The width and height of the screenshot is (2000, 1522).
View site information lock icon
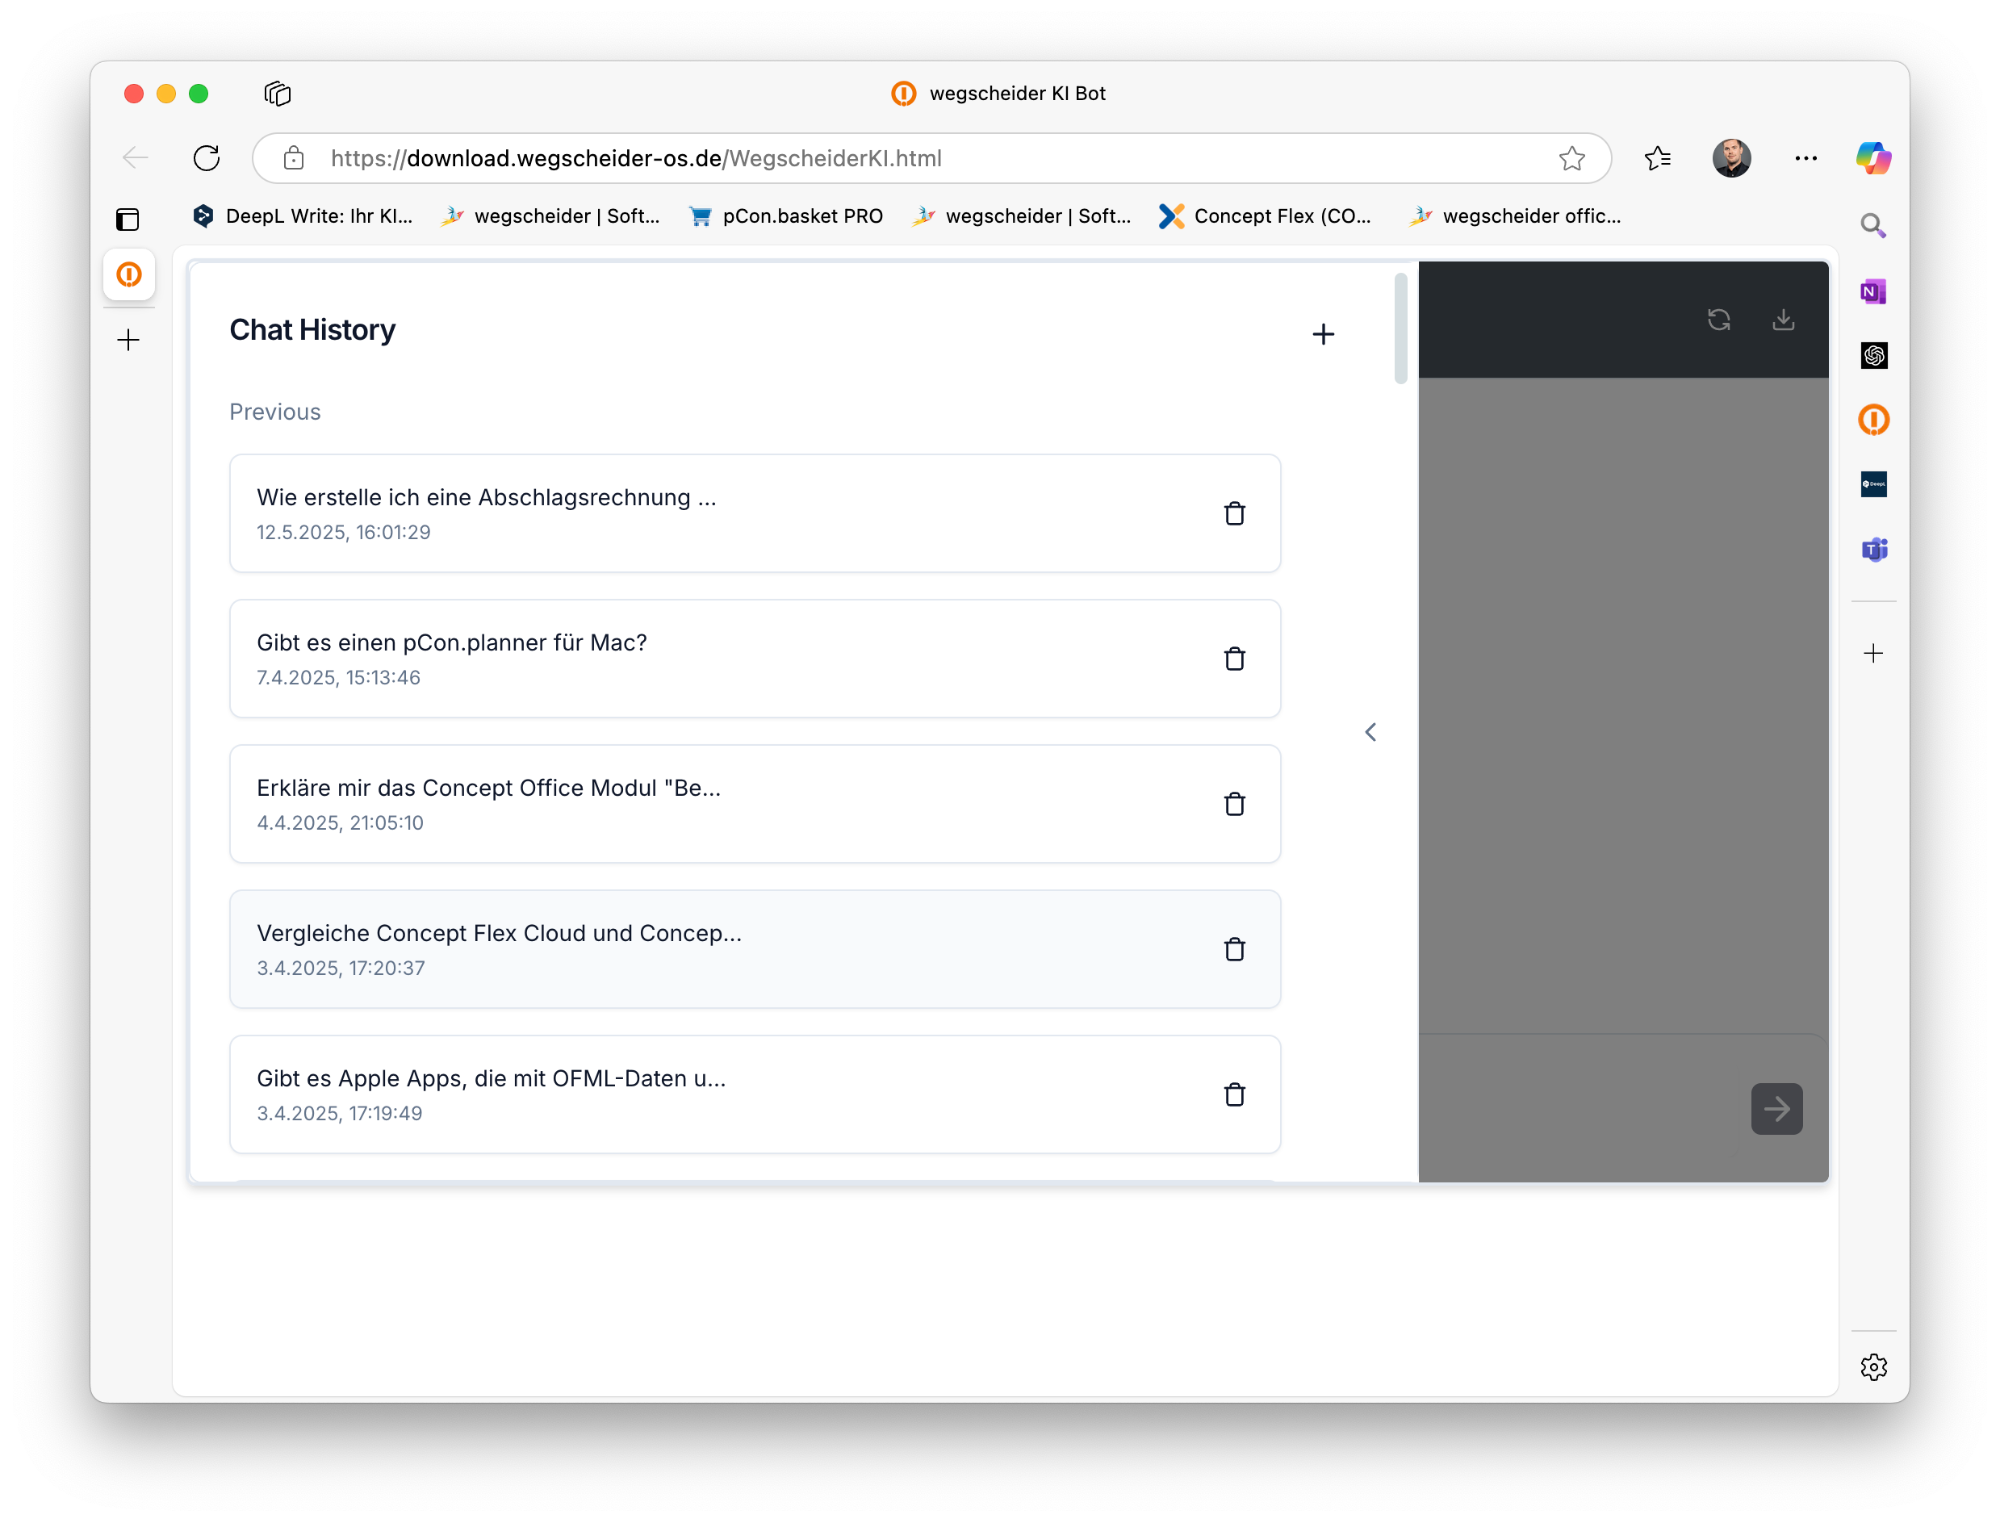[x=293, y=158]
